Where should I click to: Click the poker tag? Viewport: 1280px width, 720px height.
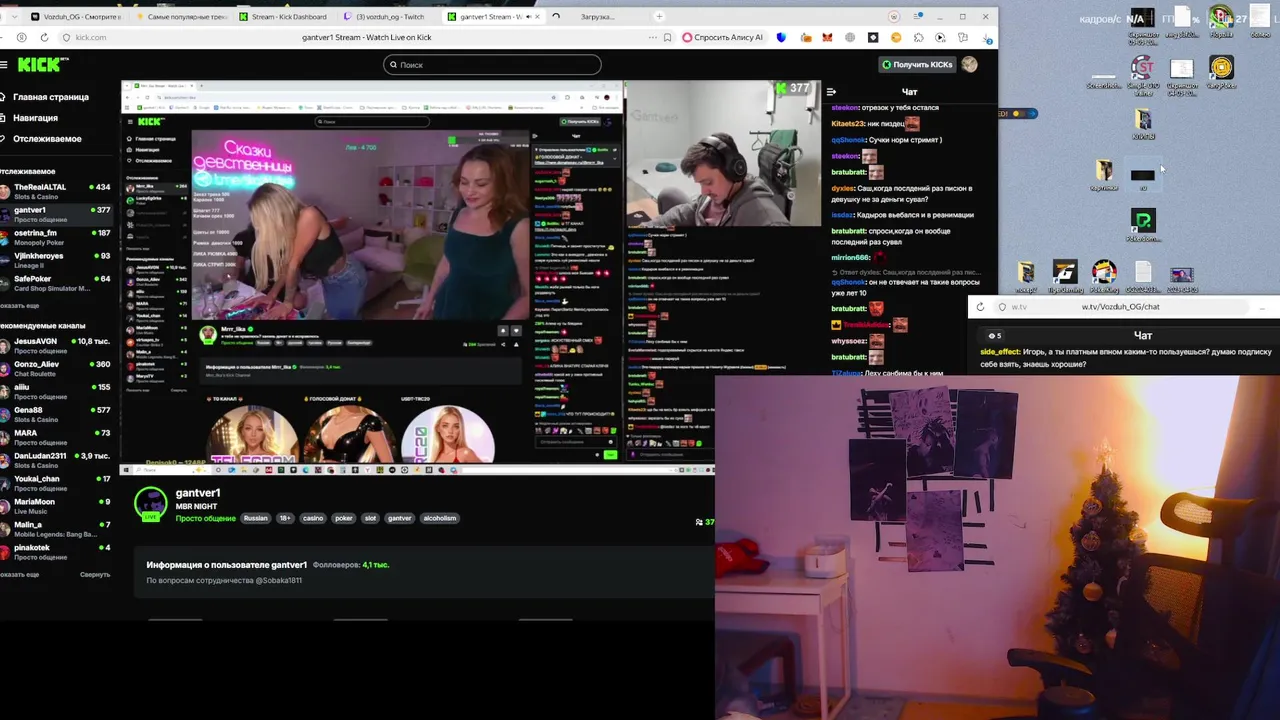tap(343, 518)
